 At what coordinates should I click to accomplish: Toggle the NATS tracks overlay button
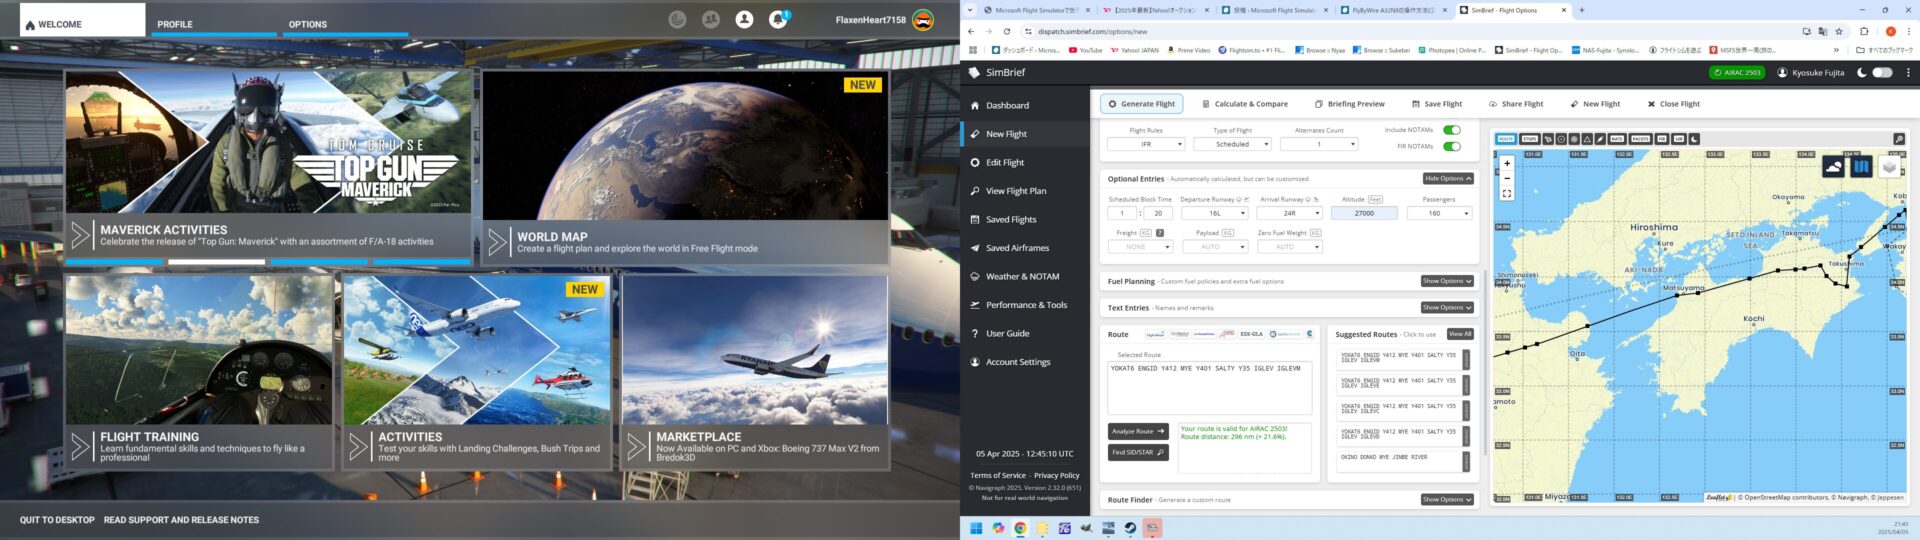[x=1617, y=139]
